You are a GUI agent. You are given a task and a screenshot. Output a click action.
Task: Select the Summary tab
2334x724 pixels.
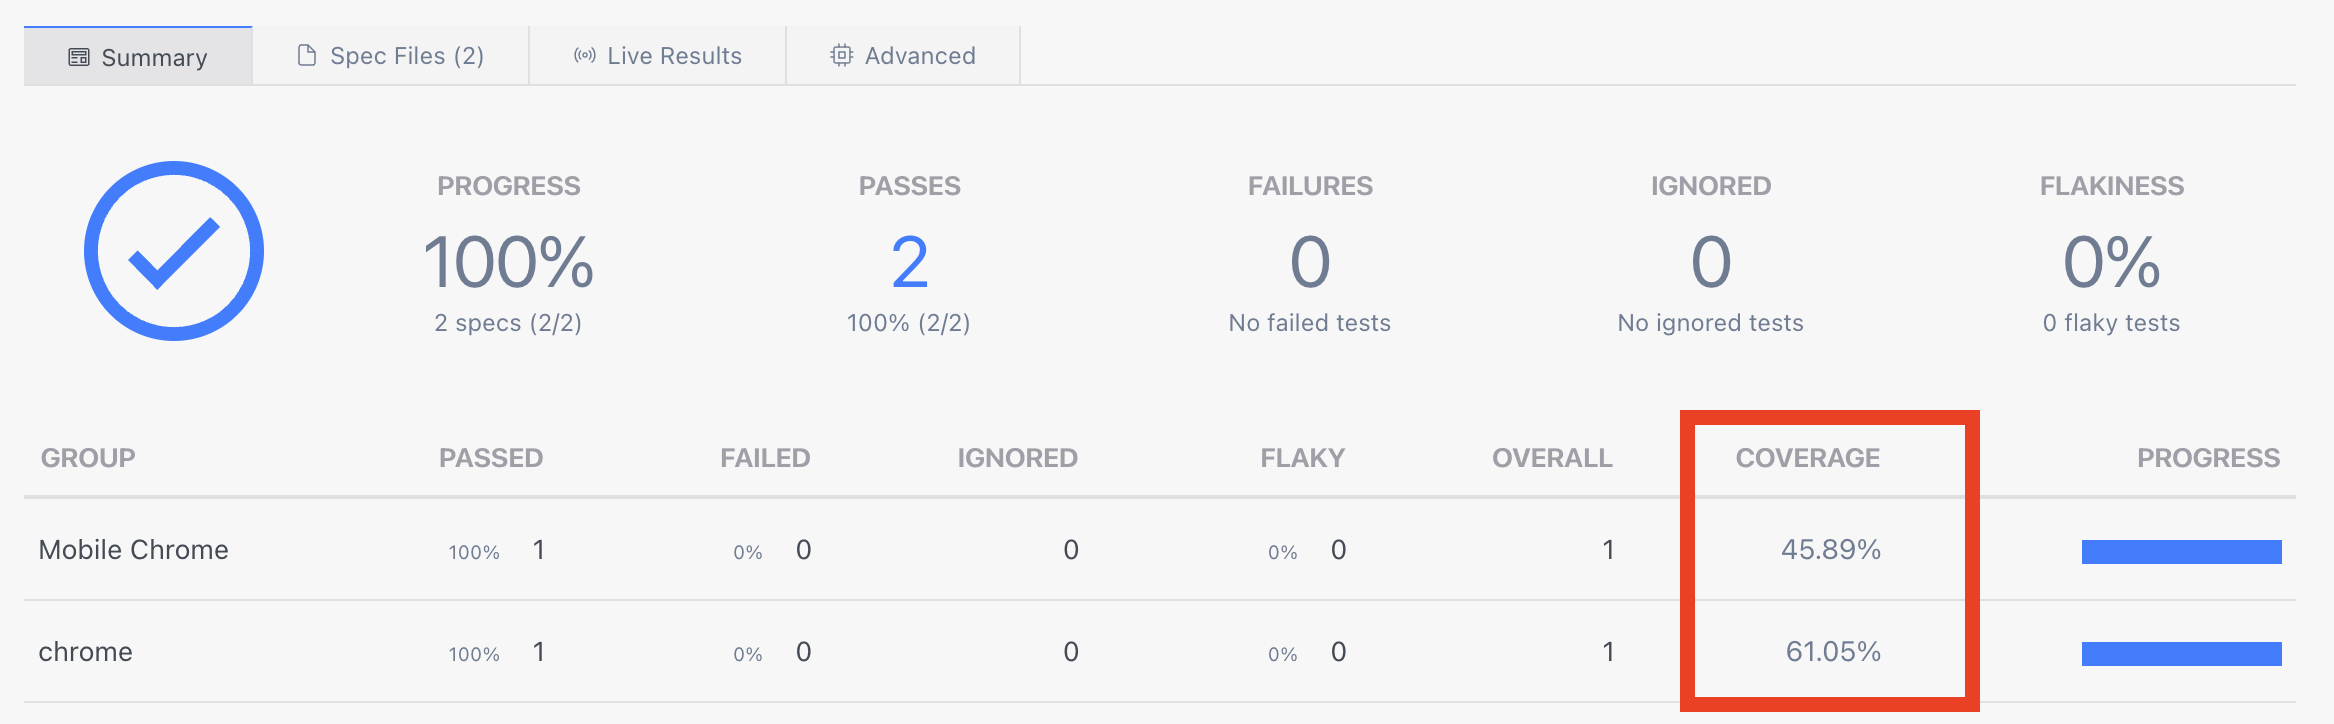[x=153, y=58]
